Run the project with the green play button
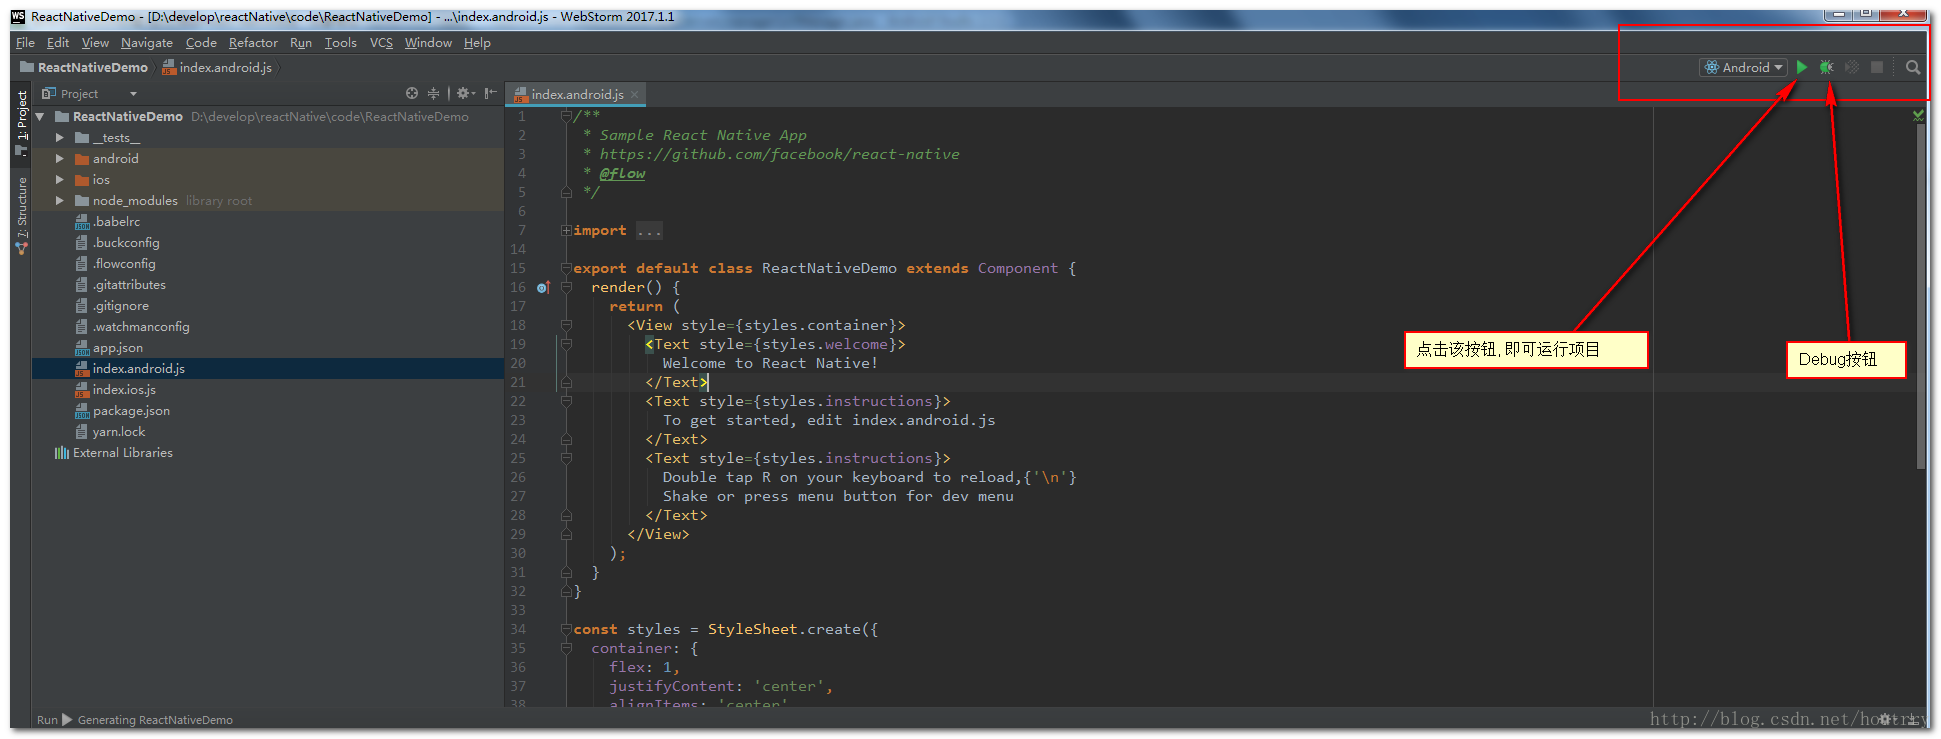The height and width of the screenshot is (739, 1941). [1802, 67]
